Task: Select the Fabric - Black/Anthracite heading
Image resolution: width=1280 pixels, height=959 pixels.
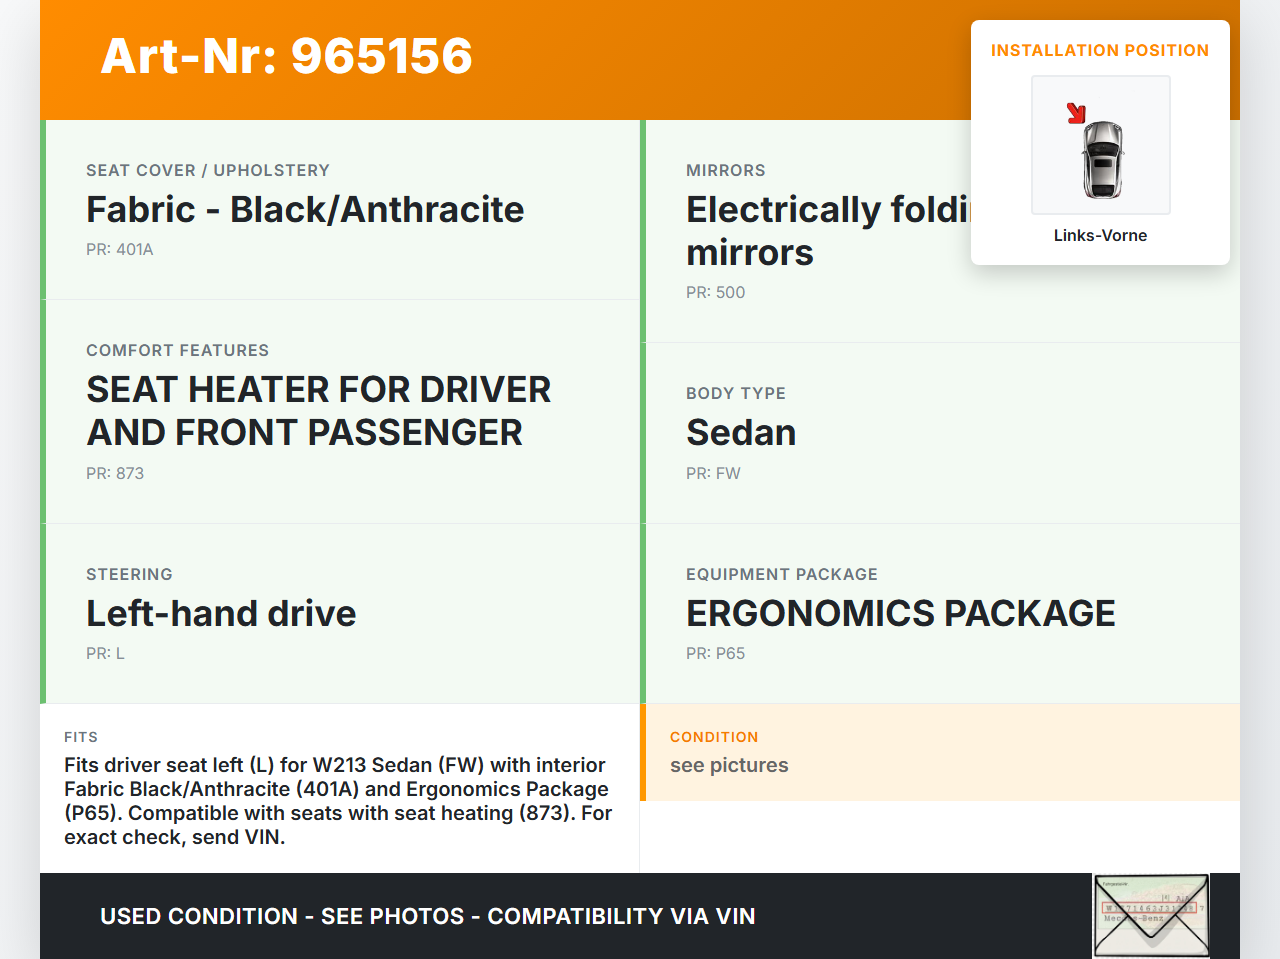Action: (x=305, y=209)
